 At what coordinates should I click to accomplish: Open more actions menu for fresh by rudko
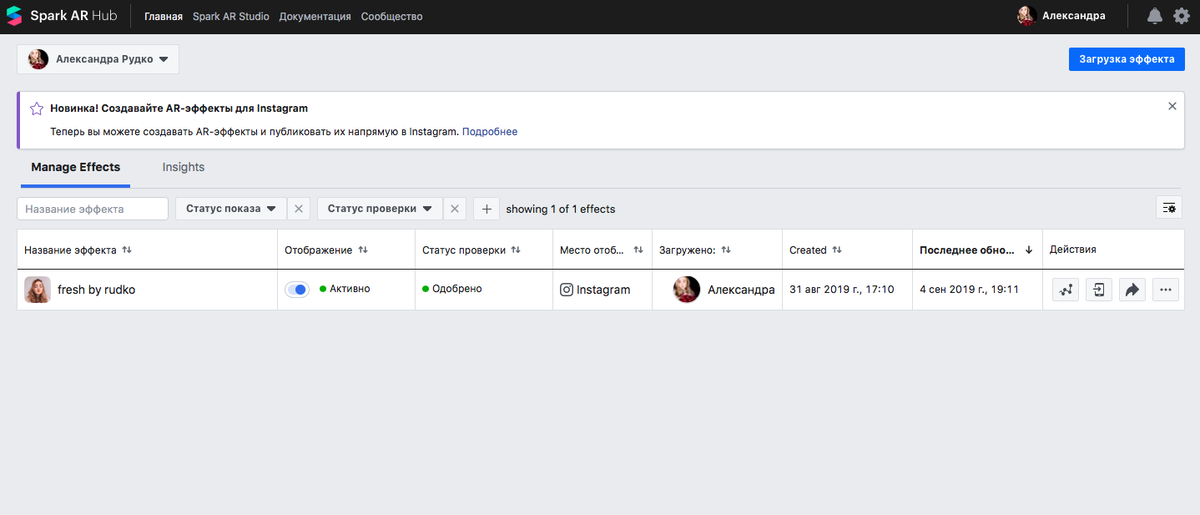(x=1165, y=290)
